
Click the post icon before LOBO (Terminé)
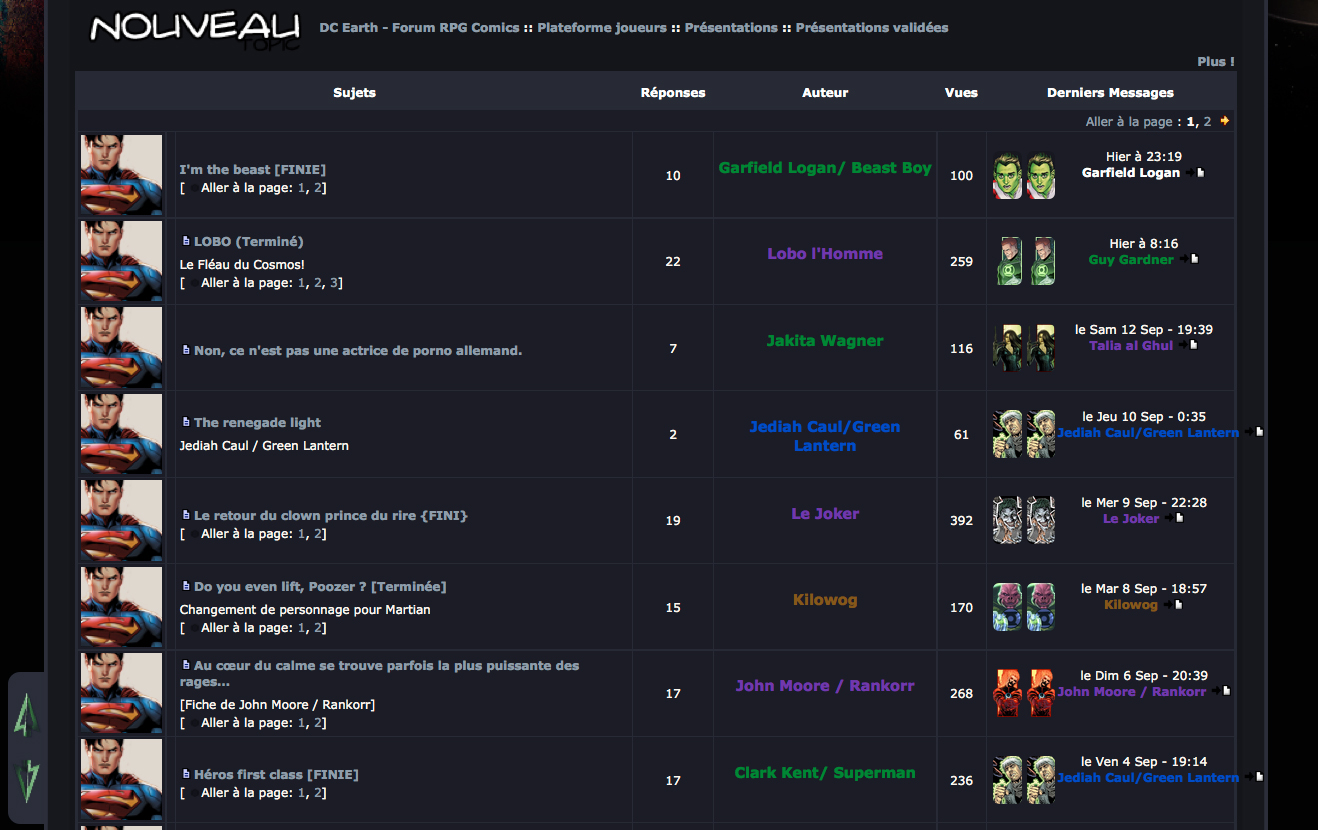point(186,241)
